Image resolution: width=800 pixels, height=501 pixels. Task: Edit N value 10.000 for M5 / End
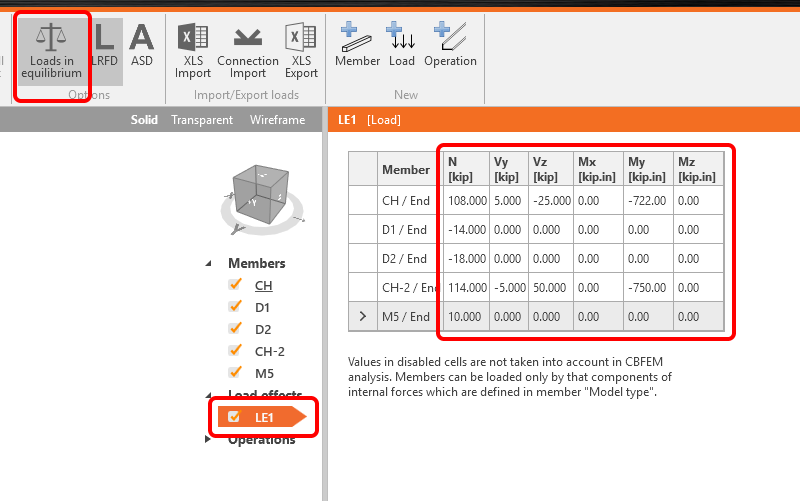click(x=466, y=316)
